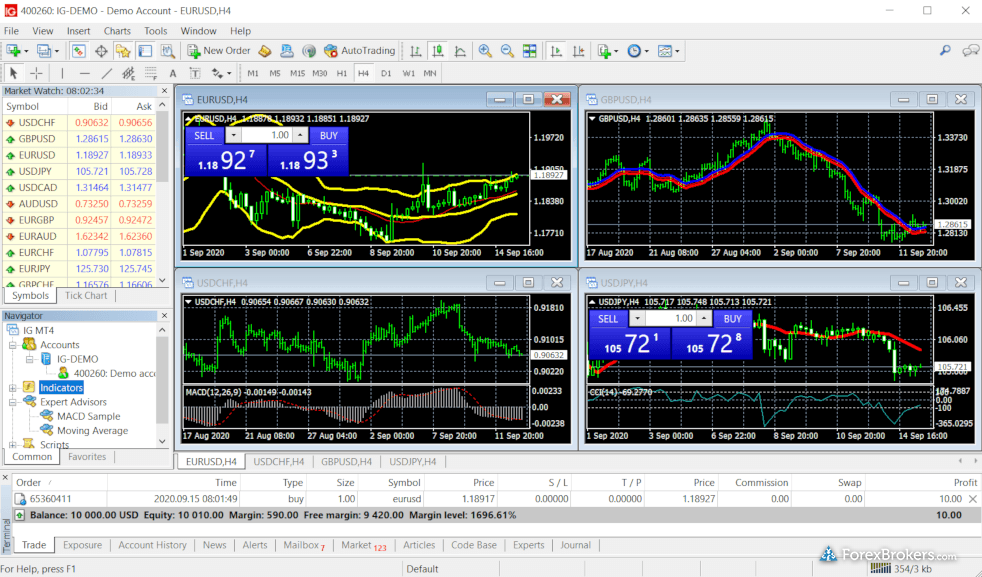Open the Indicators list add icon

tap(604, 51)
